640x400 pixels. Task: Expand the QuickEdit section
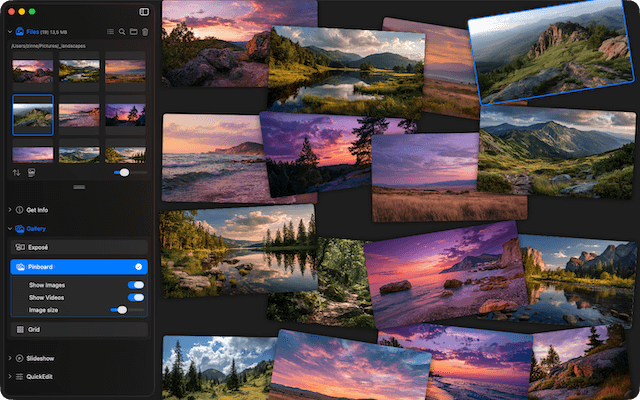[9, 376]
